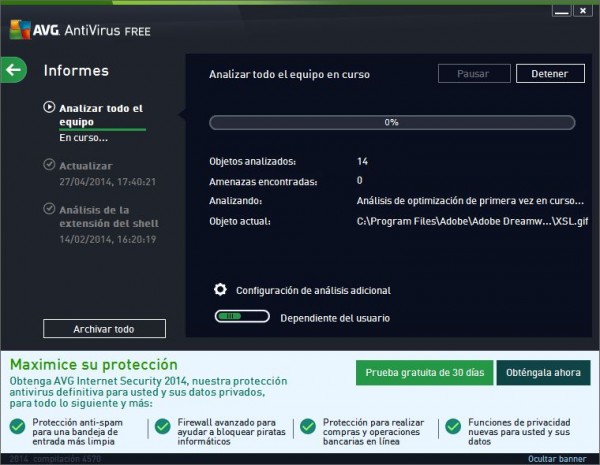Screen dimensions: 600x465
Task: Click the green check icon next to Funciones de privacidad
Action: click(x=453, y=426)
